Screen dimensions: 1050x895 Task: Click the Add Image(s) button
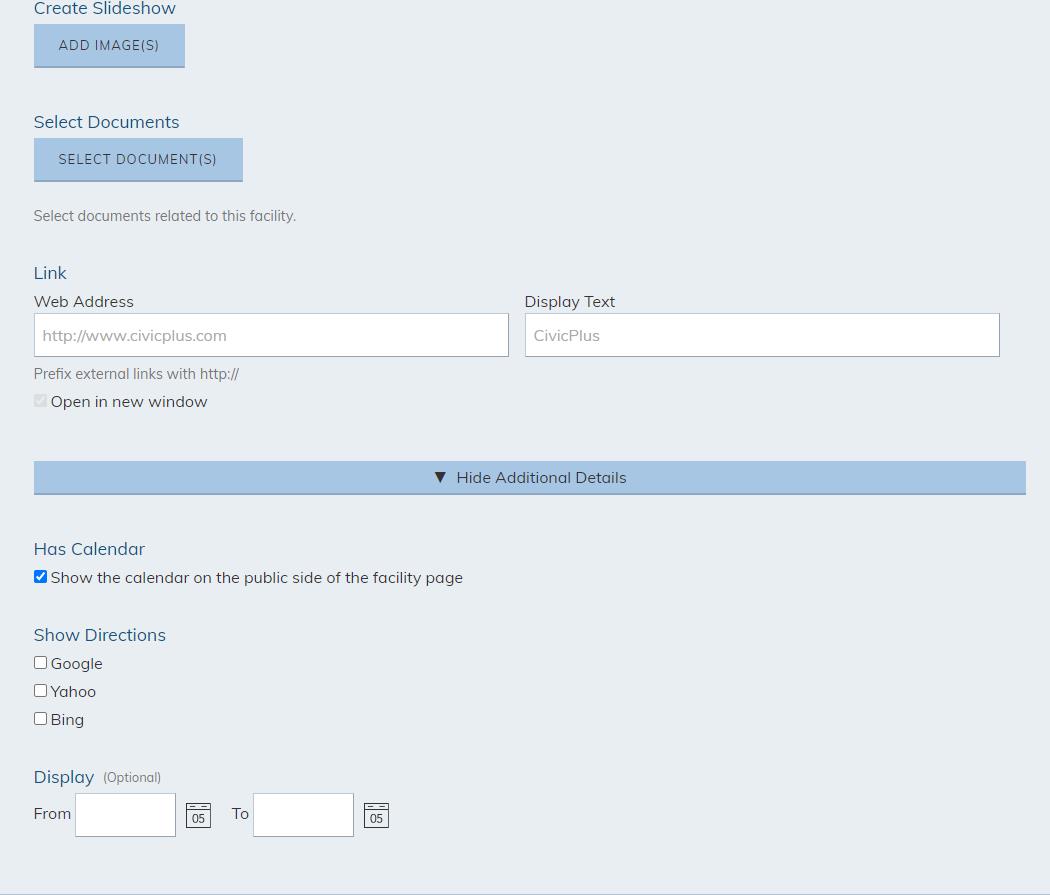point(109,46)
